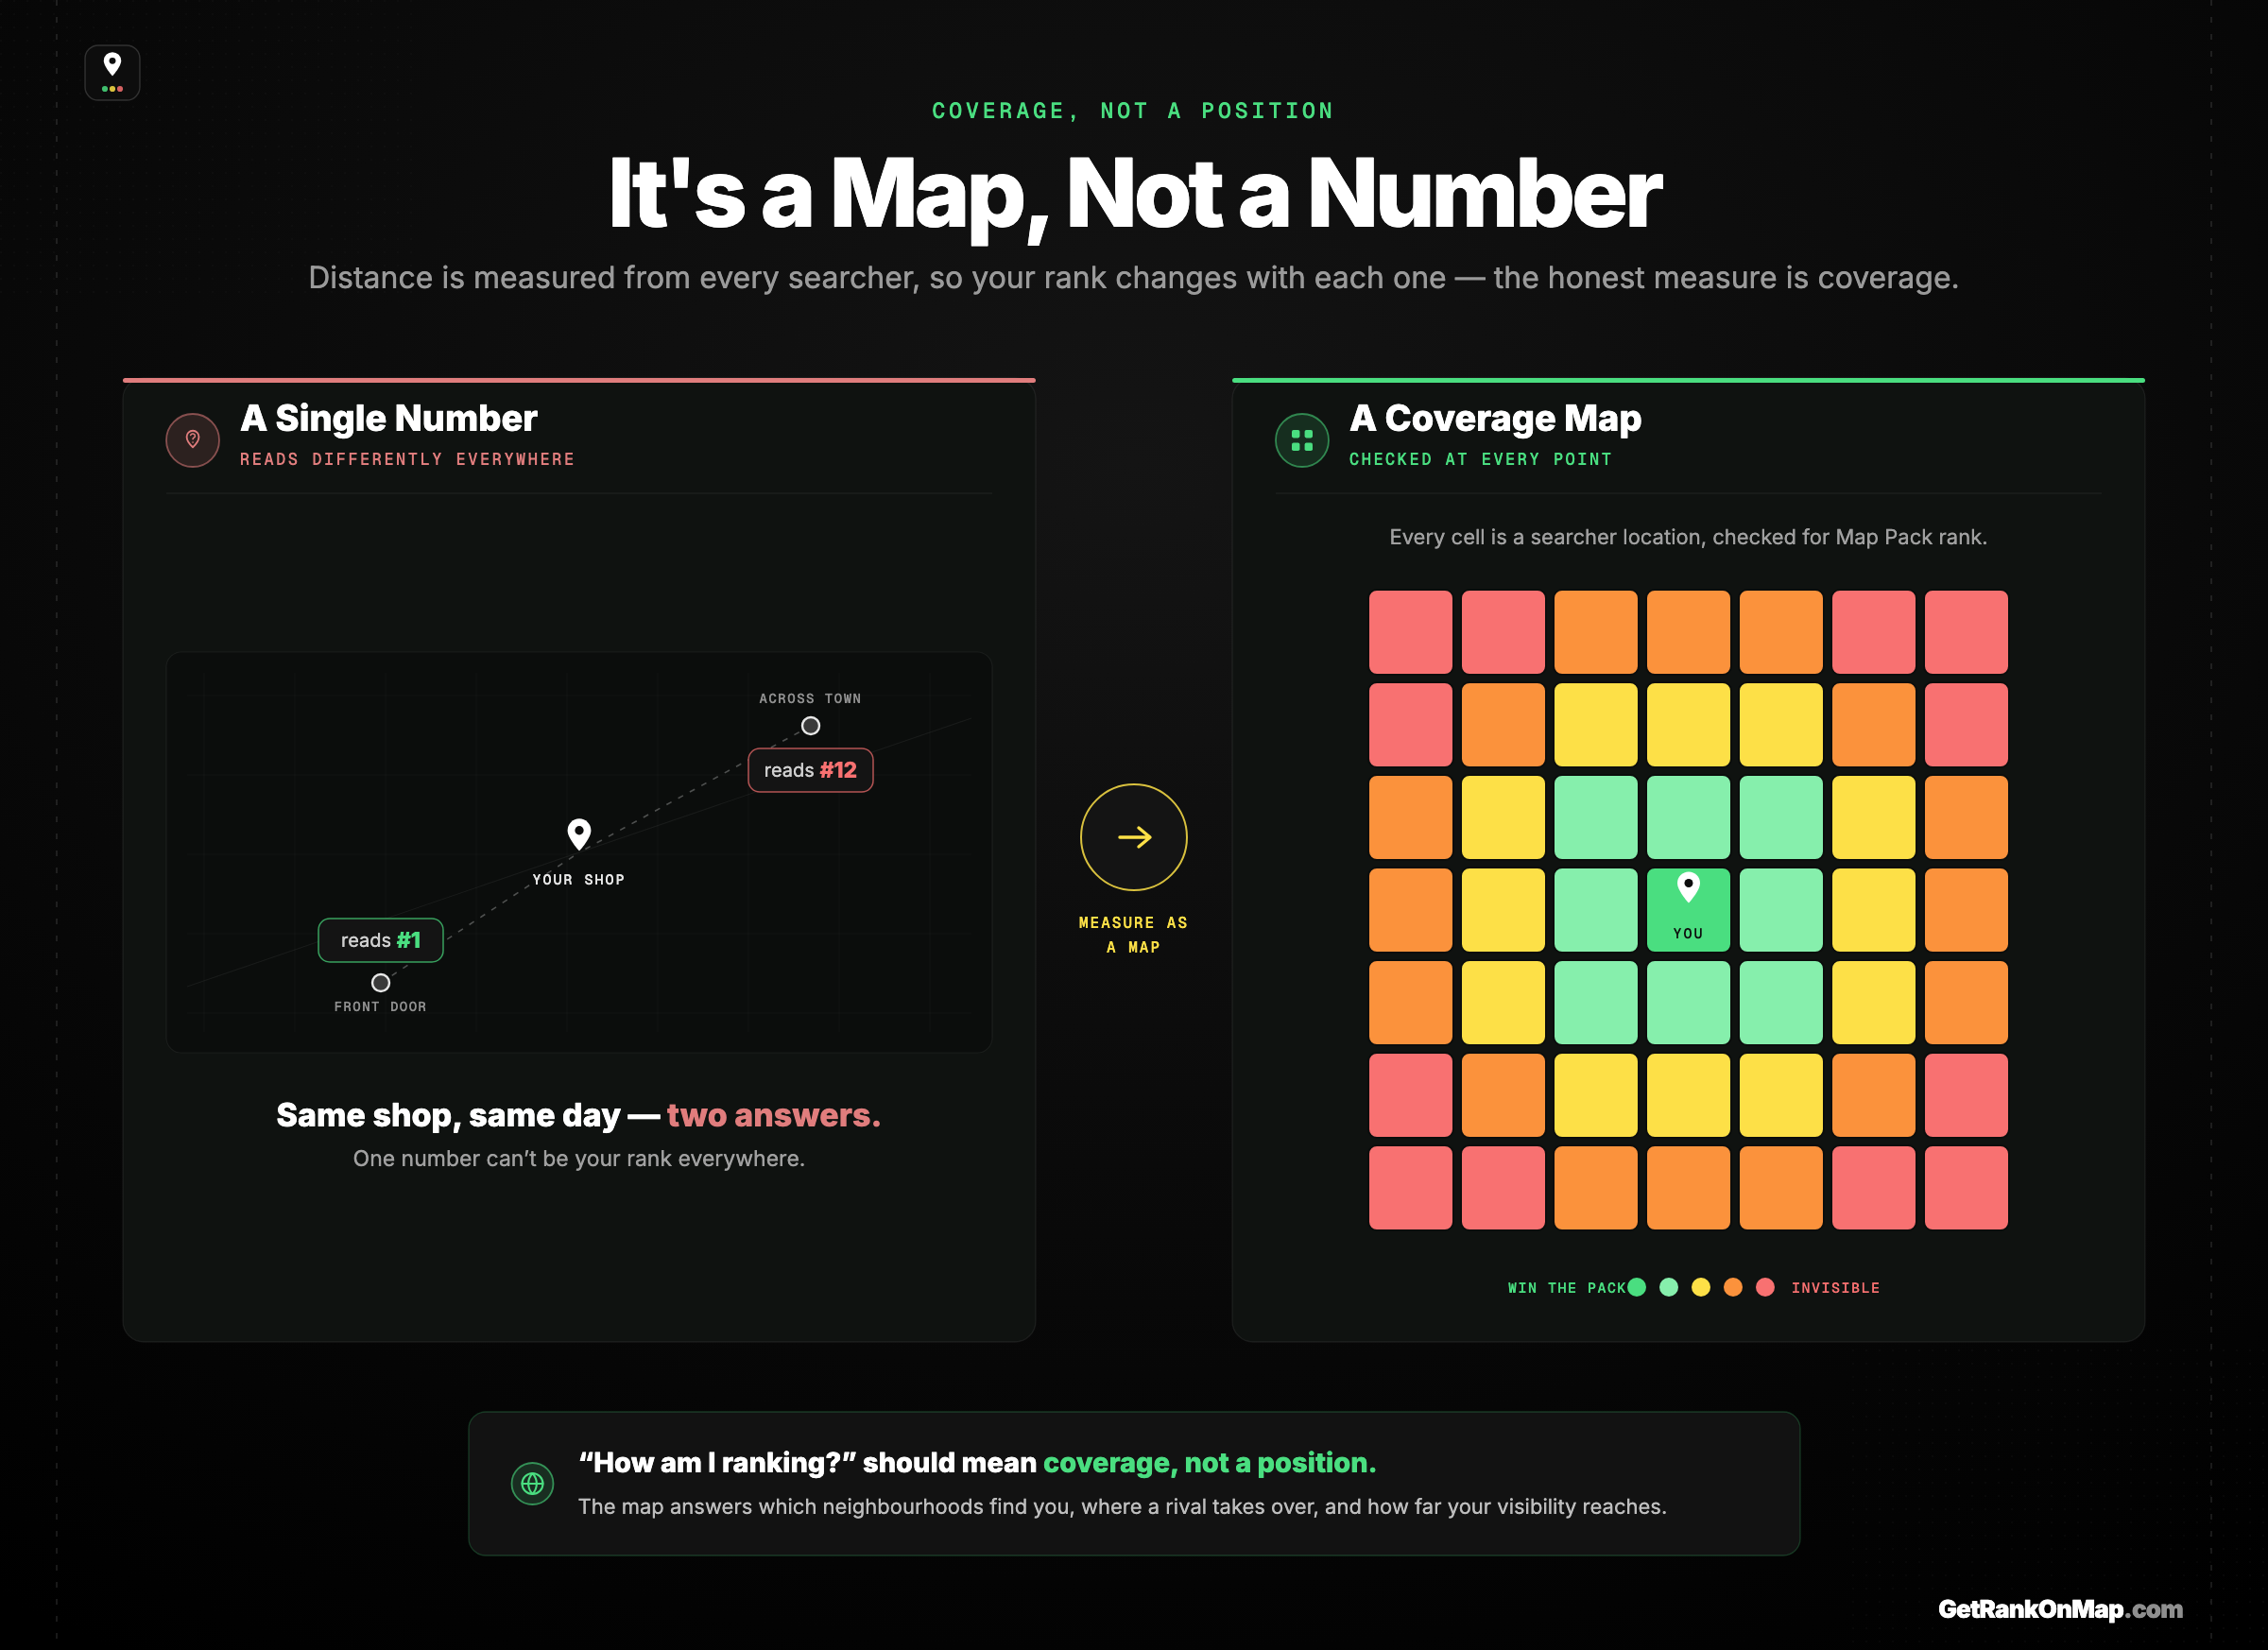This screenshot has height=1650, width=2268.
Task: Click the FRONT DOOR label
Action: click(380, 1006)
